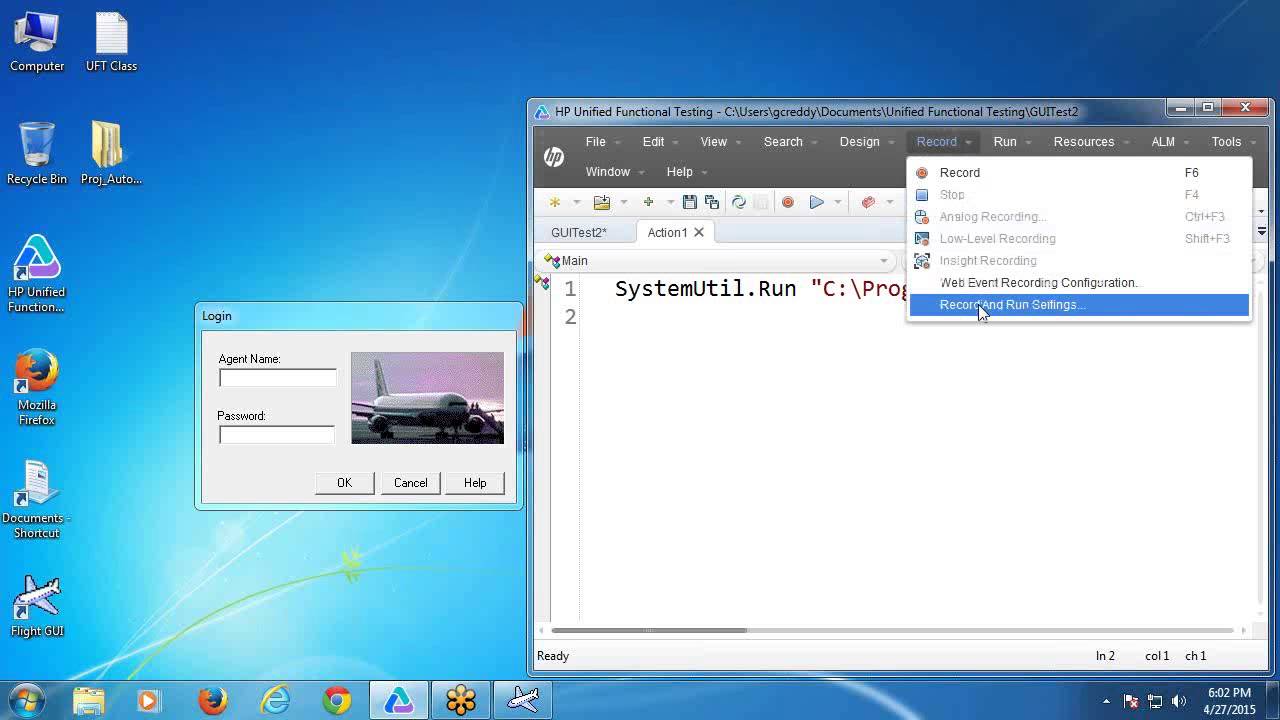Click the Password input field in Login
1280x720 pixels.
pyautogui.click(x=277, y=434)
